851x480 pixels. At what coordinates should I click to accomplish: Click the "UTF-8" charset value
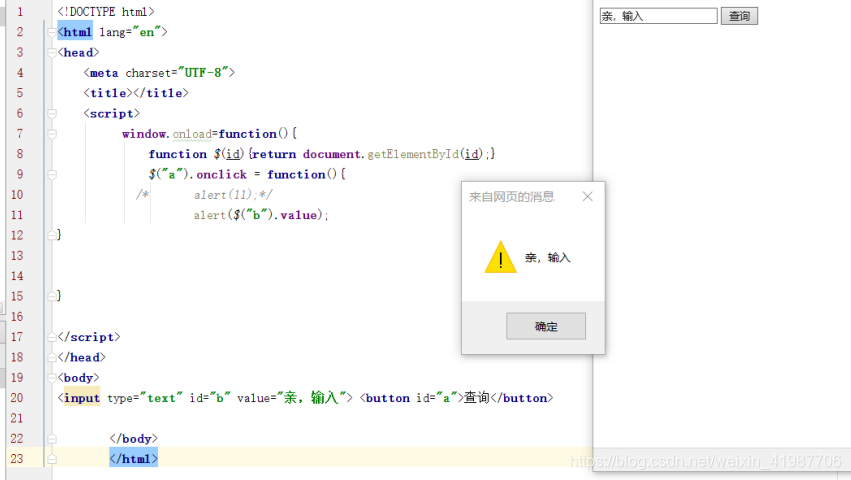(202, 73)
